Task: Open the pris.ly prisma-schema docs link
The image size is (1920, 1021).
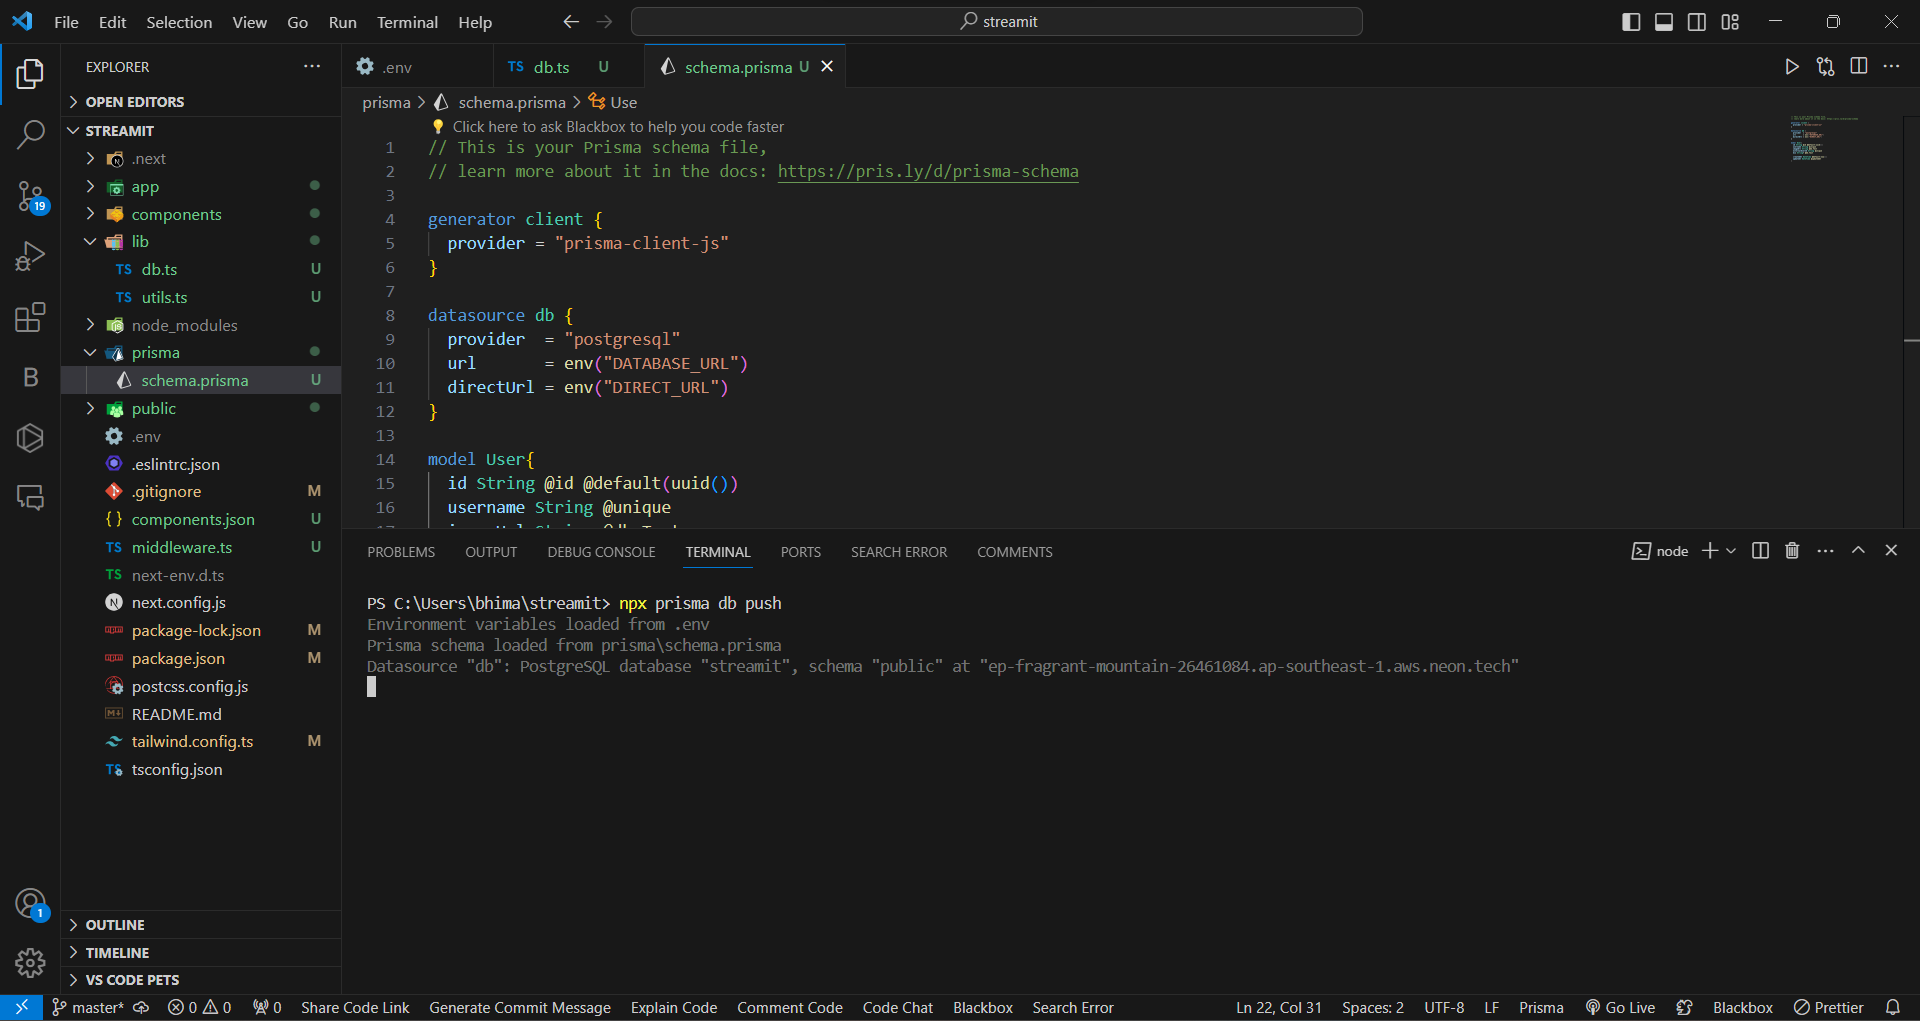Action: [x=928, y=171]
